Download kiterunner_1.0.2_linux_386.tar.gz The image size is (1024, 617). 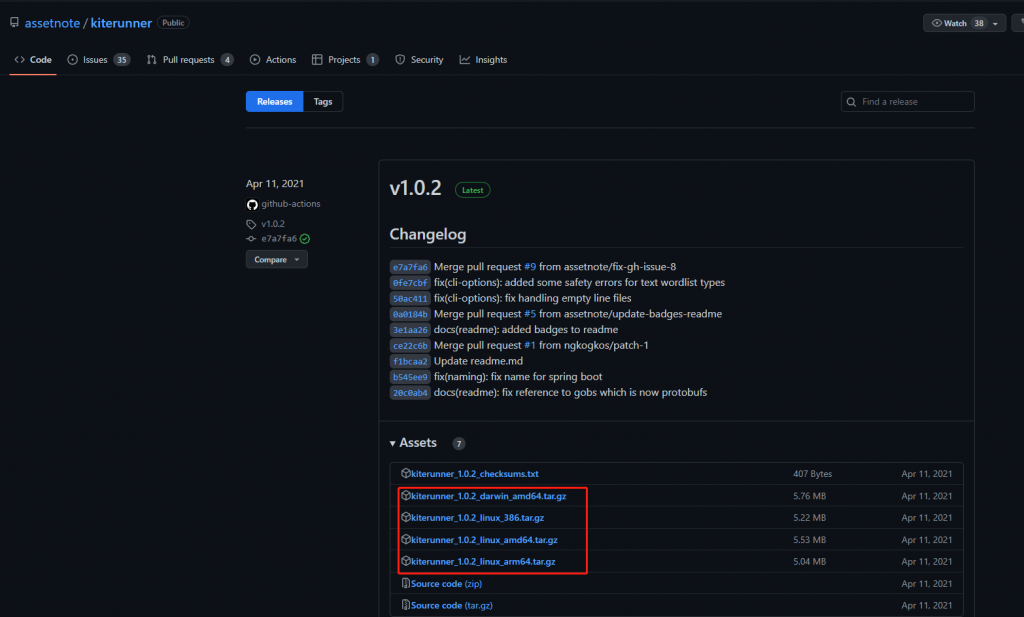(x=477, y=517)
